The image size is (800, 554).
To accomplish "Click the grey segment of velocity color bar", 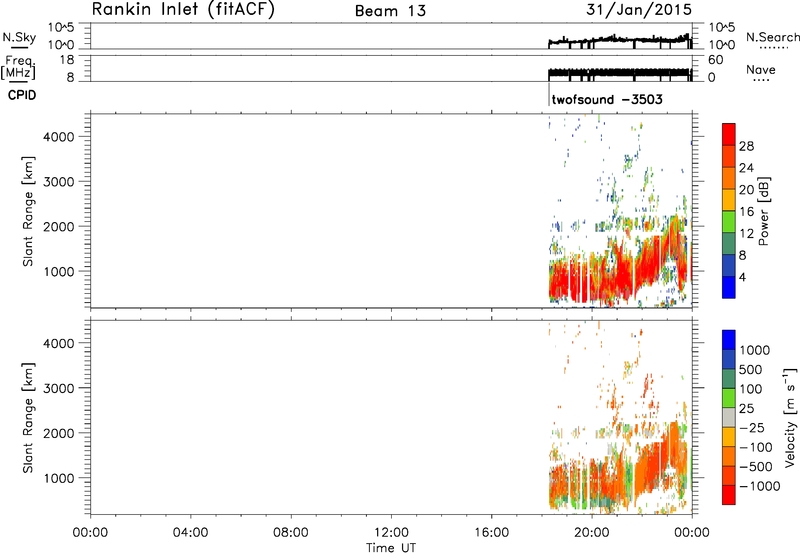I will [729, 418].
